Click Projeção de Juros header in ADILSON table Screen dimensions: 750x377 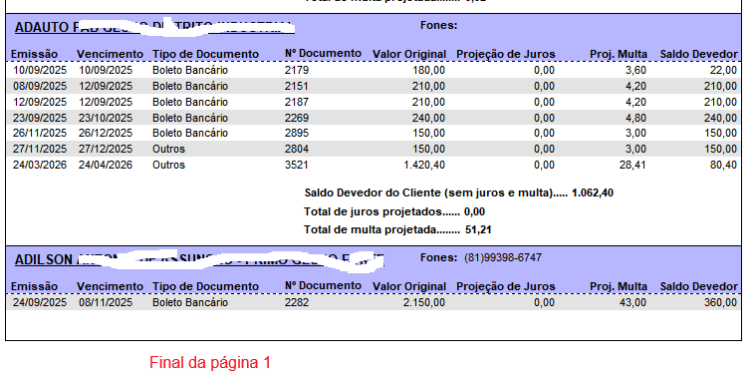(x=506, y=287)
